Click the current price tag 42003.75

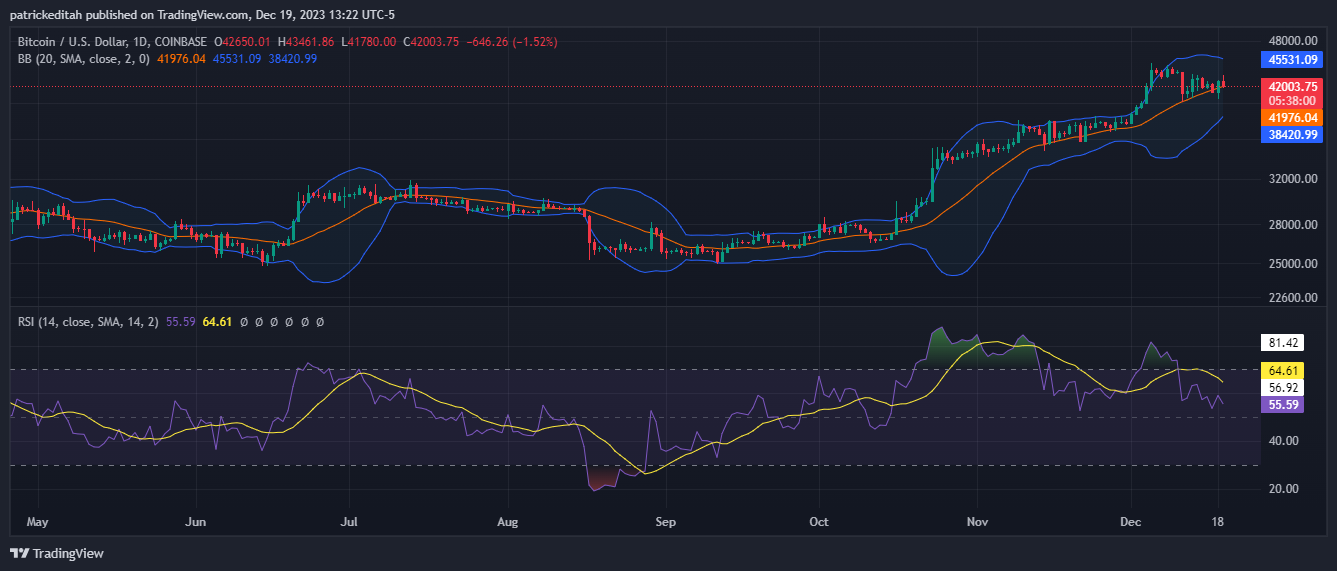point(1294,86)
